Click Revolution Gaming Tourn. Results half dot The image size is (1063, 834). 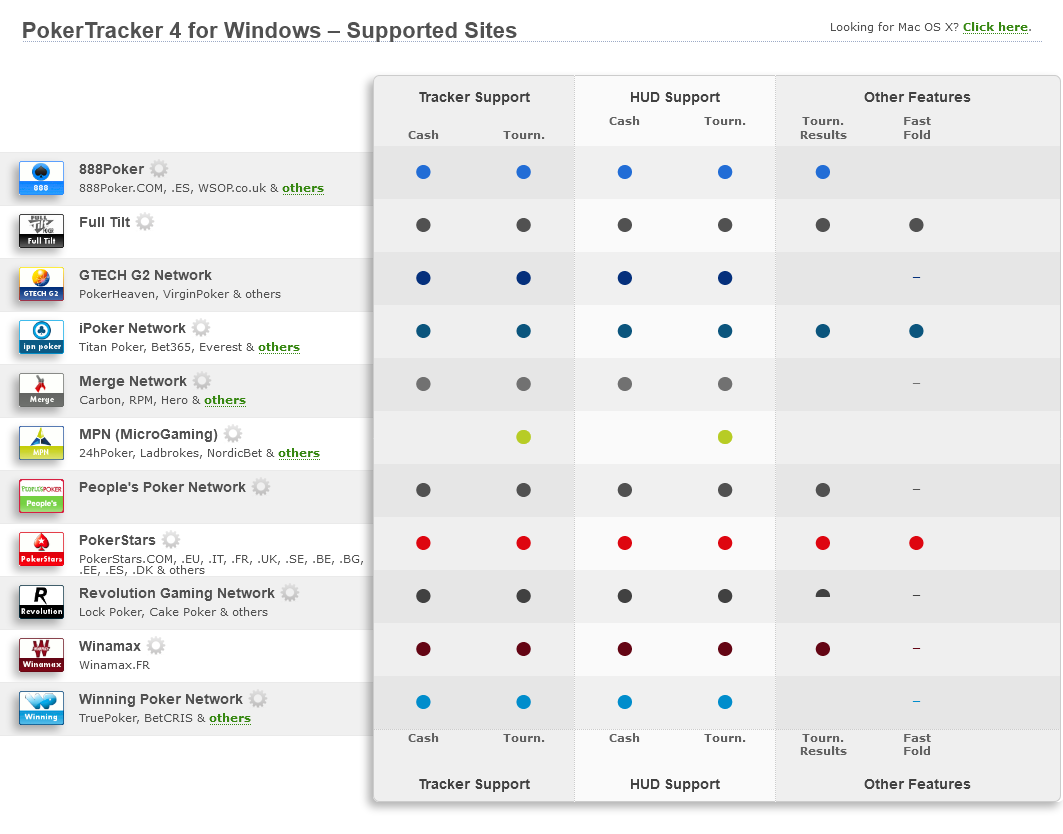(822, 593)
